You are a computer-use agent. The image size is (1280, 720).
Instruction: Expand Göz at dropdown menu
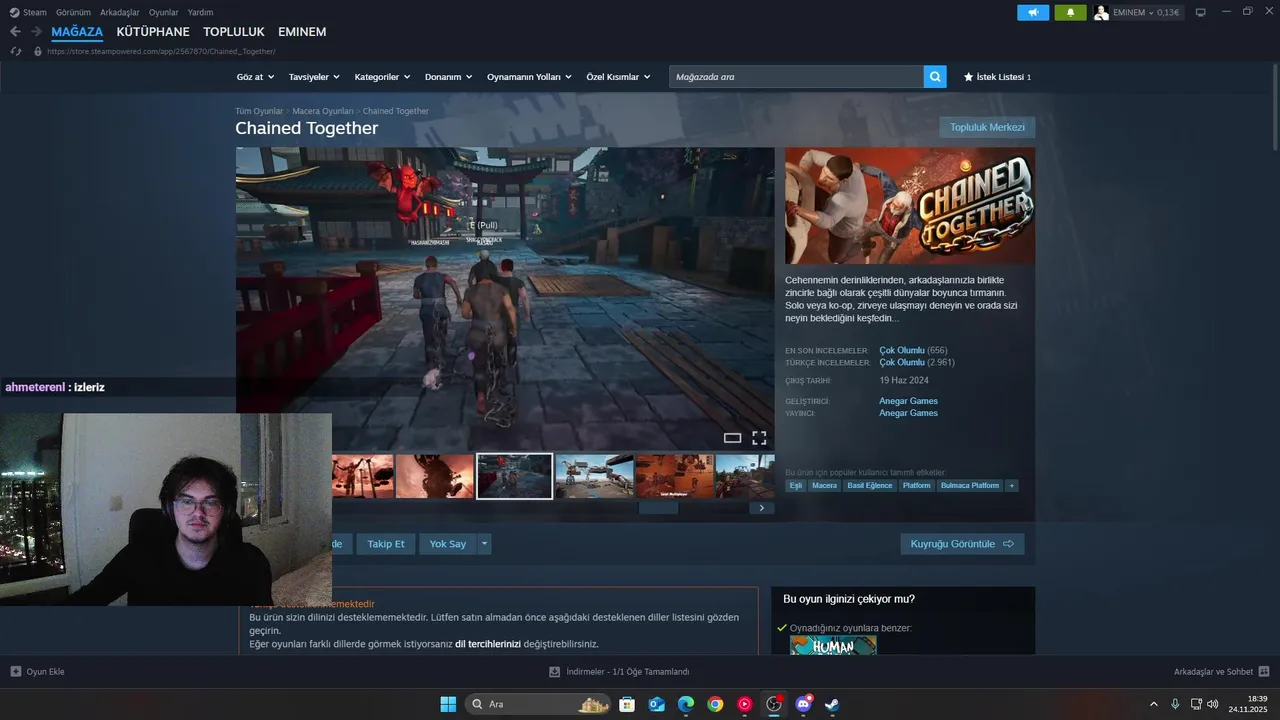[x=255, y=77]
